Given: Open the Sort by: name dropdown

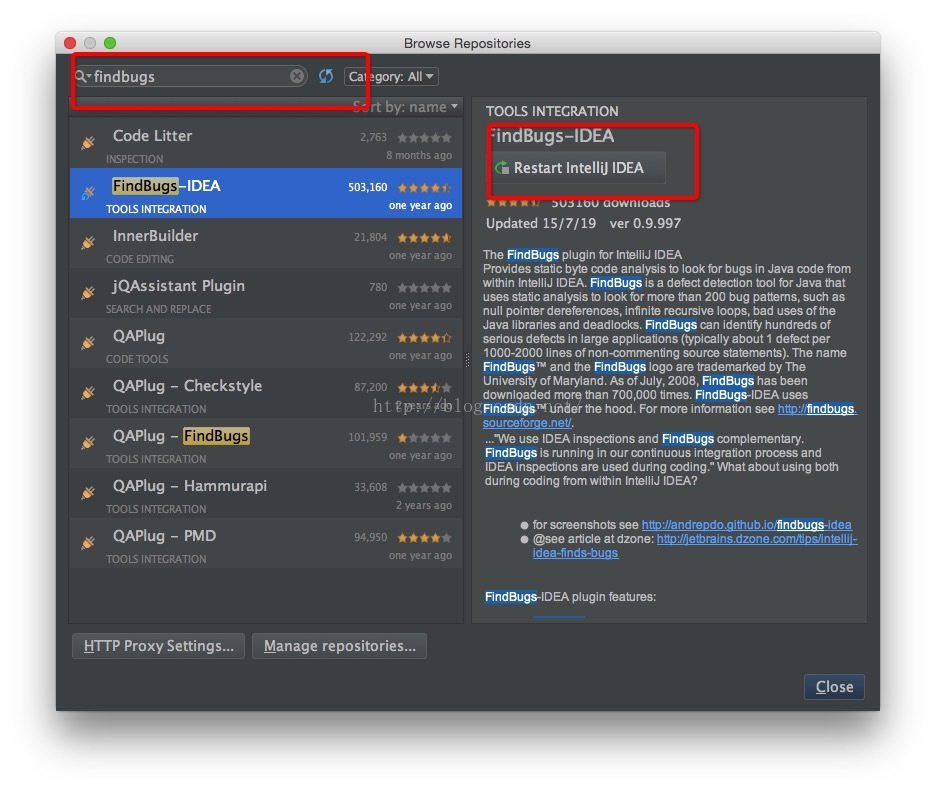Looking at the screenshot, I should (406, 107).
